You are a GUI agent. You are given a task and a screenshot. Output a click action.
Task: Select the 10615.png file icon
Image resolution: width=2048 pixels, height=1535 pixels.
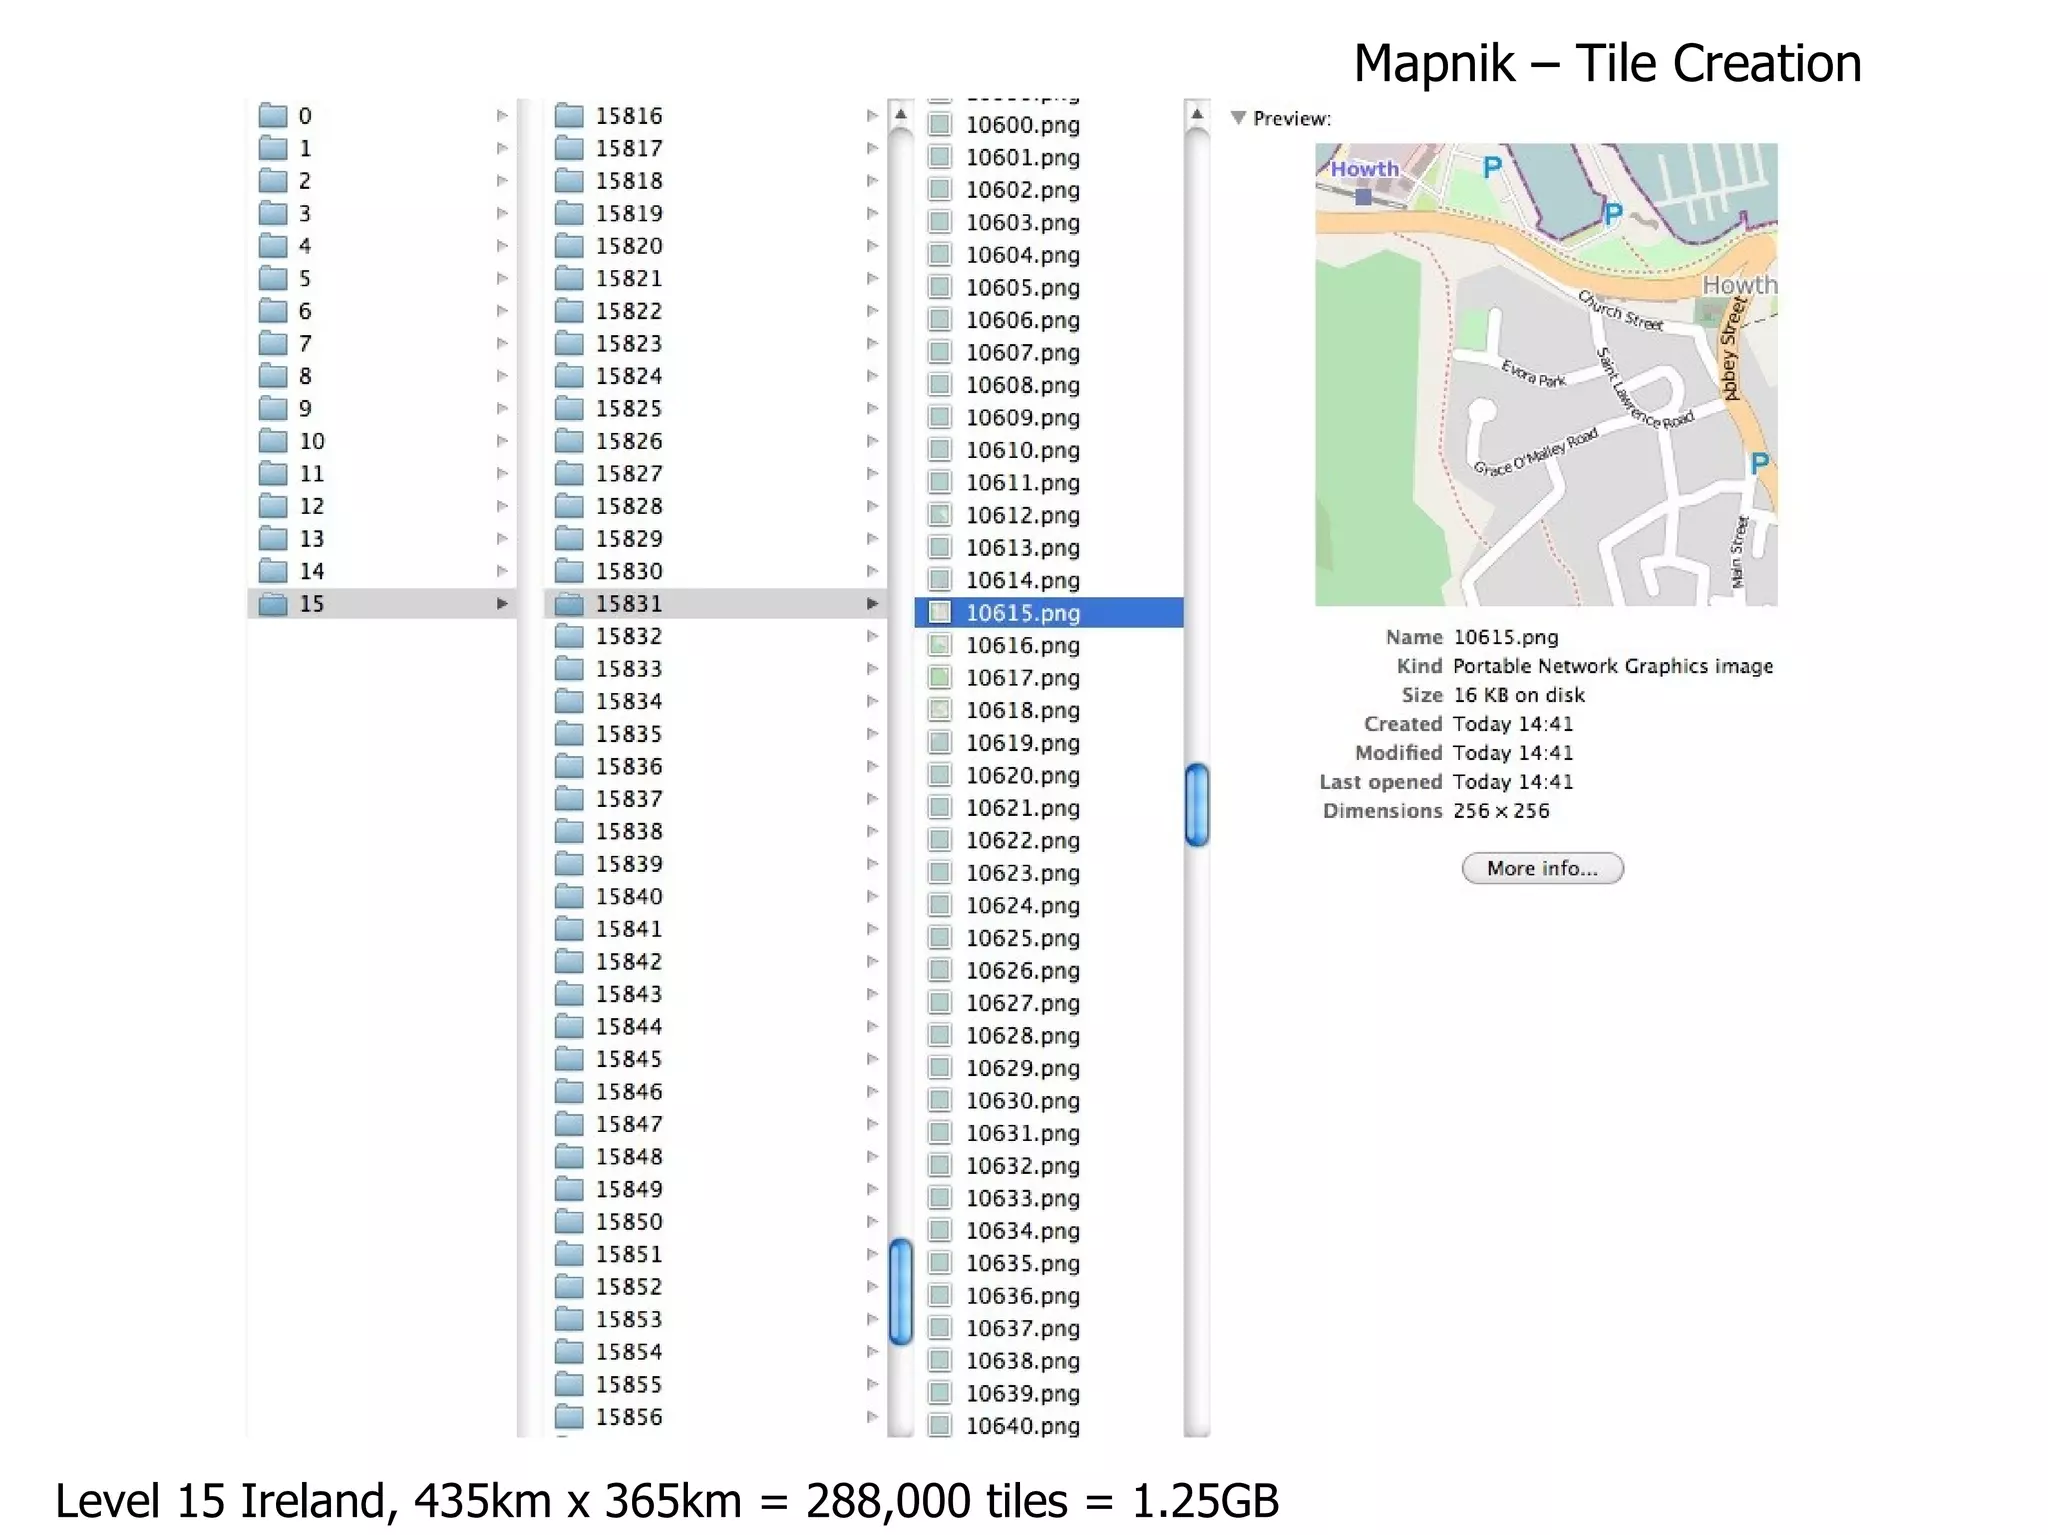pos(940,612)
